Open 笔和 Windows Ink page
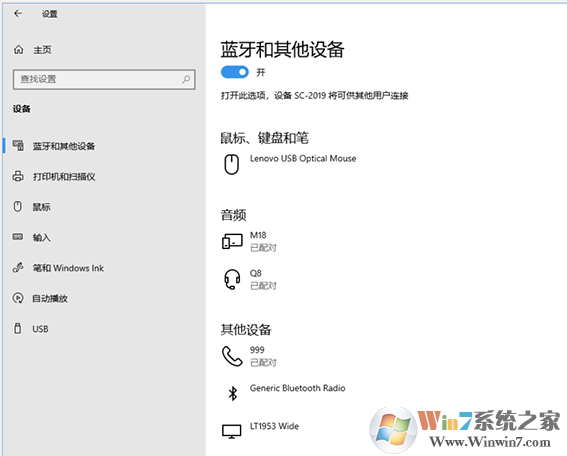 pyautogui.click(x=68, y=268)
